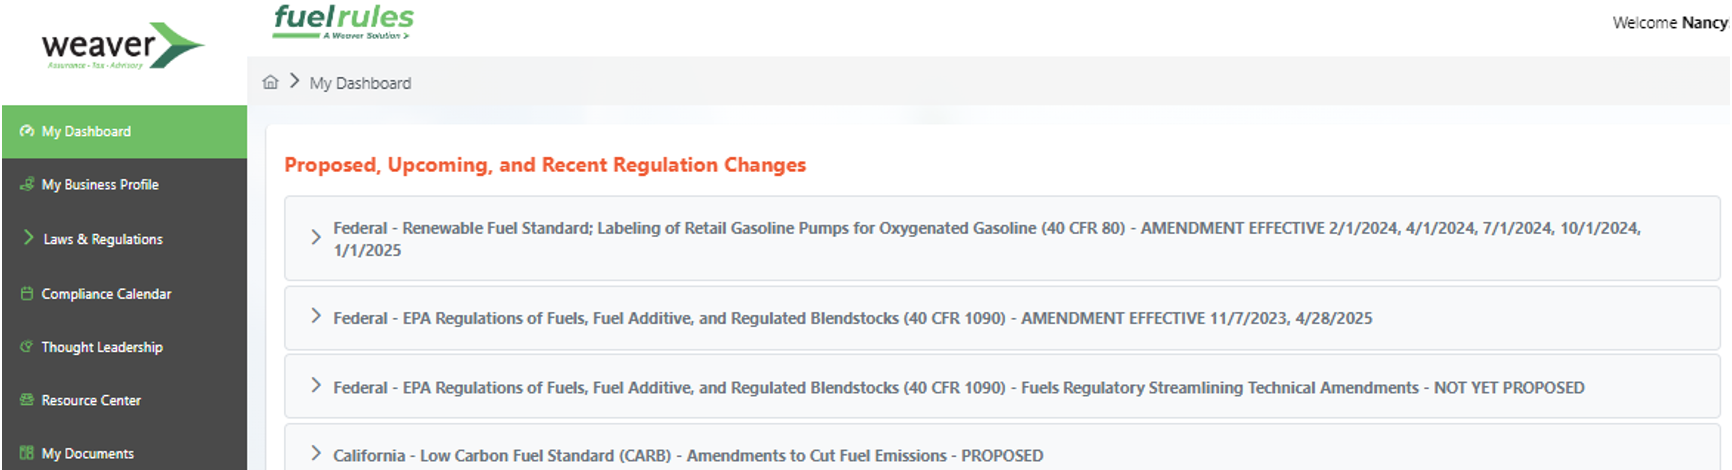Screen dimensions: 1732x470
Task: Click the My Dashboard gauge icon
Action: [27, 131]
